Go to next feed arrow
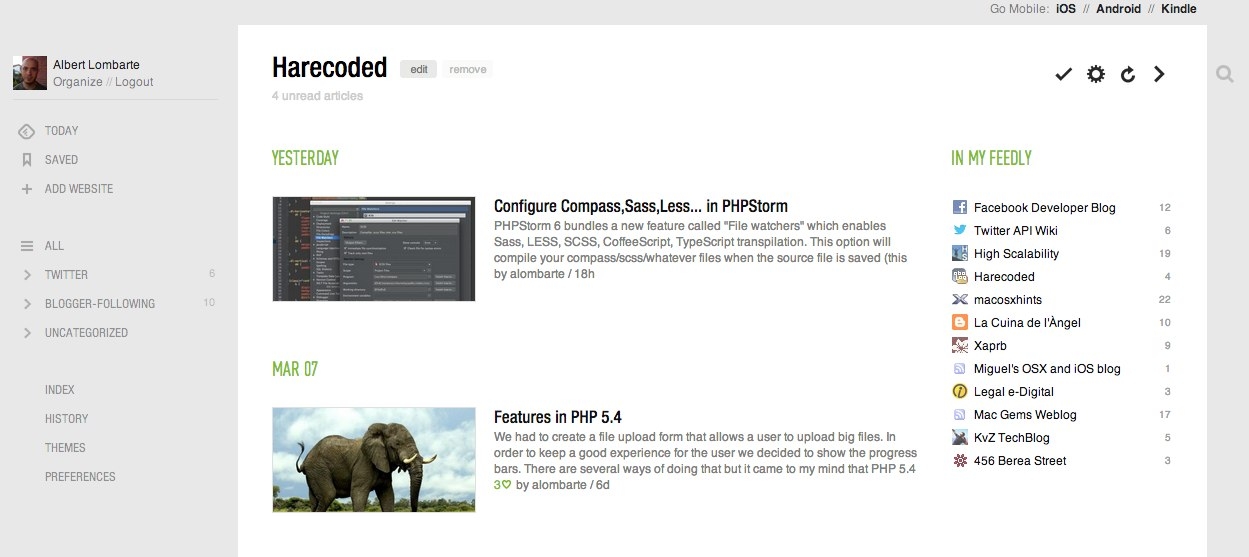 (x=1159, y=74)
